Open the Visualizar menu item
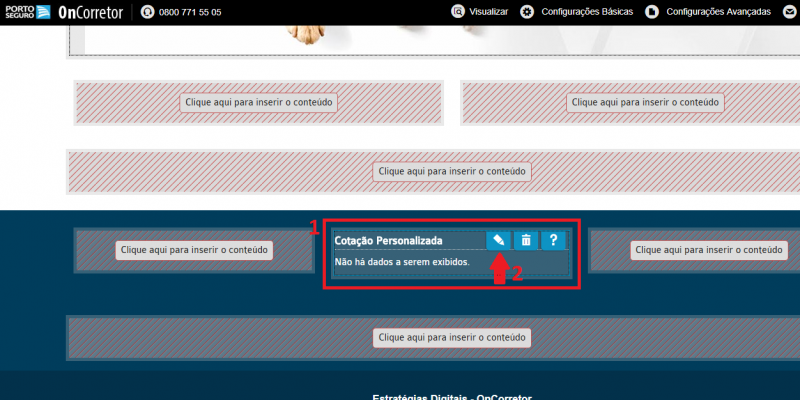This screenshot has width=800, height=400. (x=489, y=12)
